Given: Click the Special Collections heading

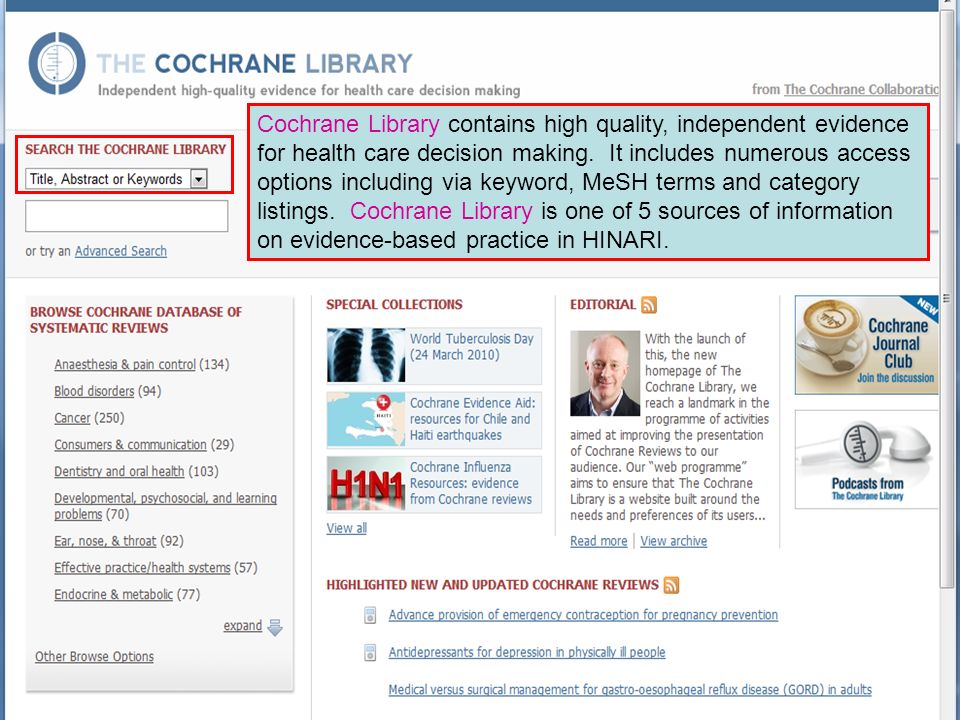Looking at the screenshot, I should point(394,304).
